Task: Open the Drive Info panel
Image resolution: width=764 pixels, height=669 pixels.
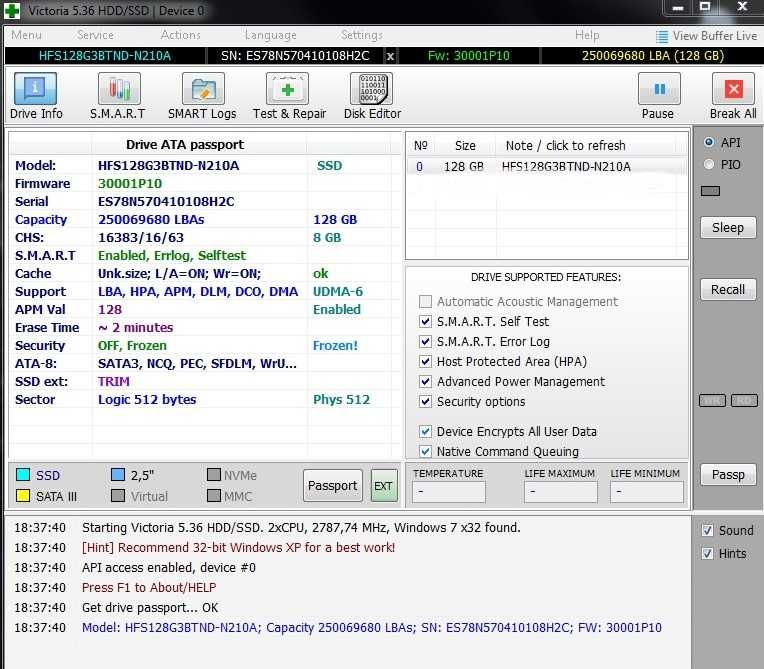Action: (36, 89)
